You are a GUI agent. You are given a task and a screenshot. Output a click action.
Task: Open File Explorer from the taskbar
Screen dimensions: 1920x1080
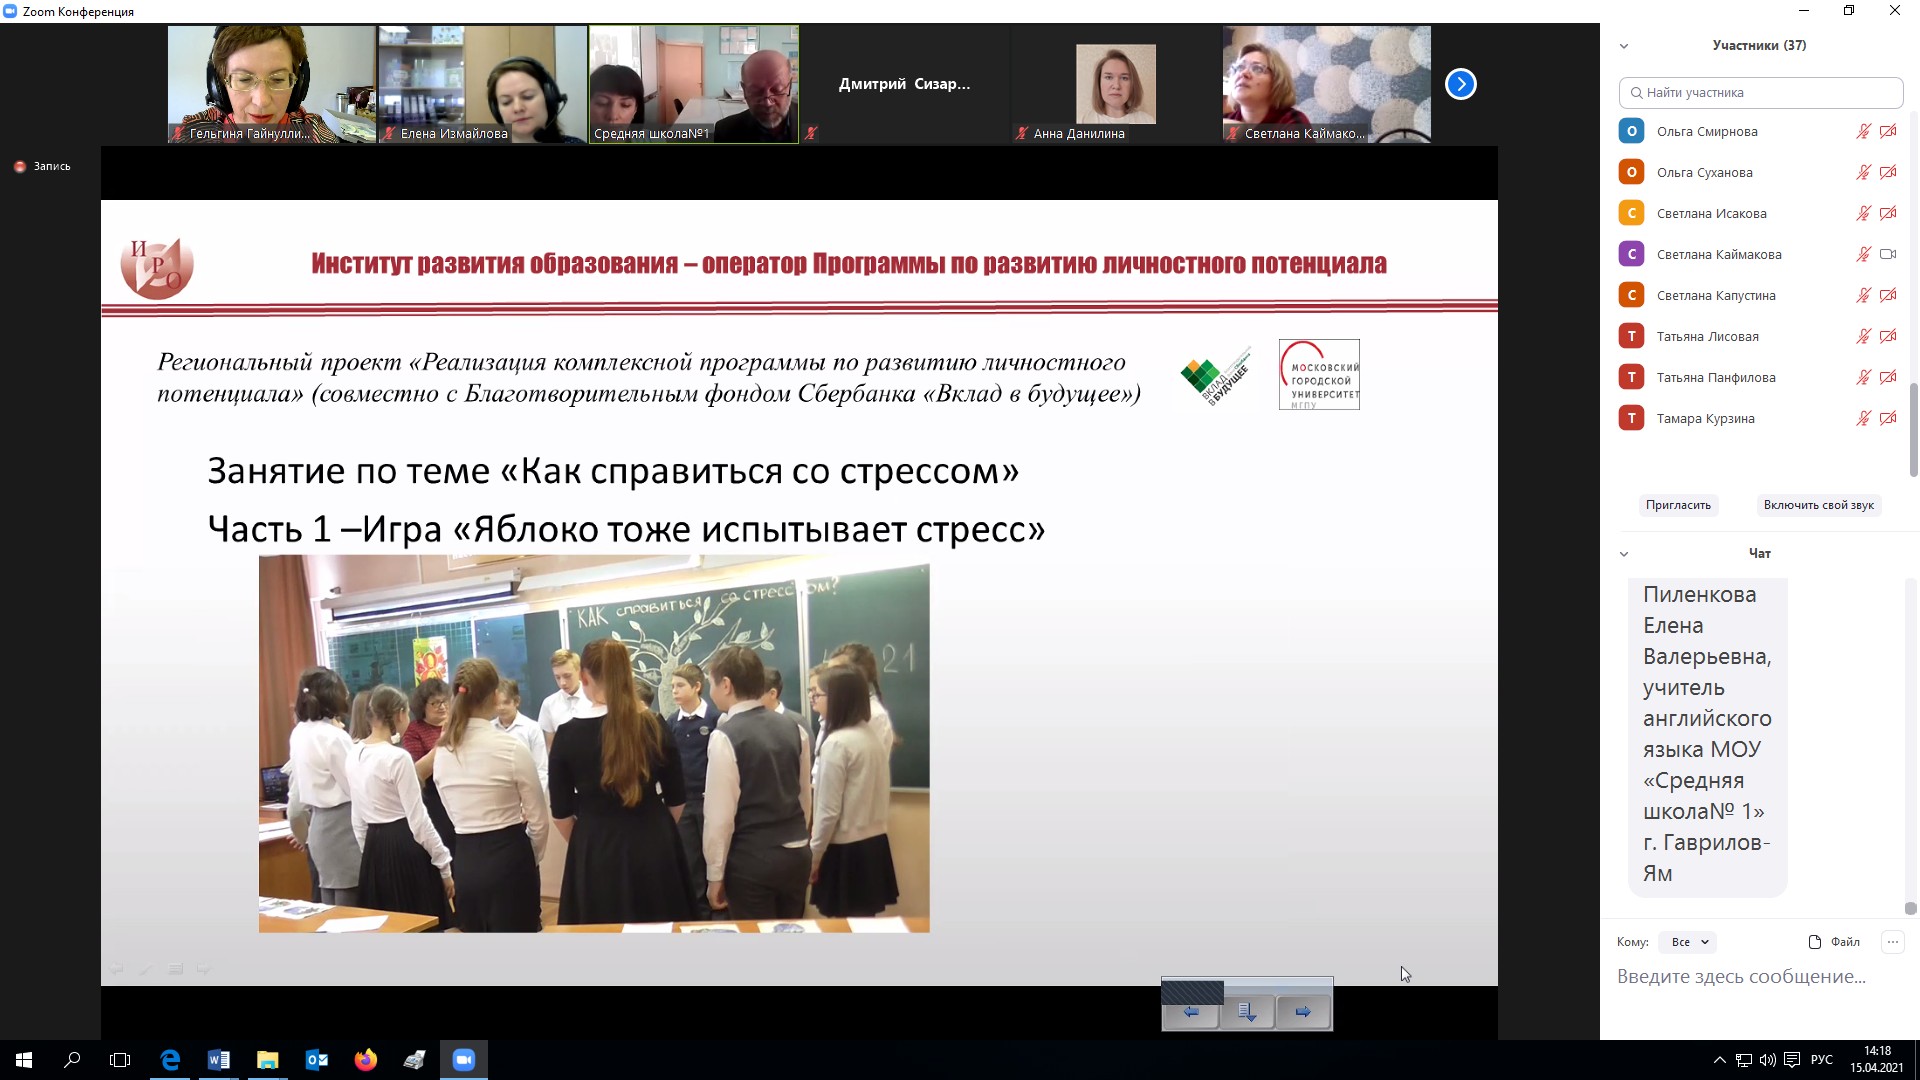tap(268, 1060)
